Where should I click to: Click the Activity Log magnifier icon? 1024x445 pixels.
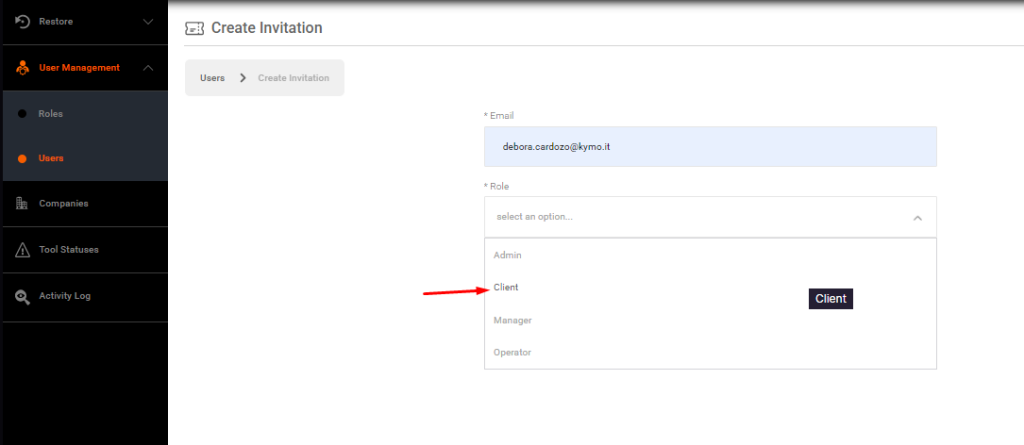click(x=22, y=296)
